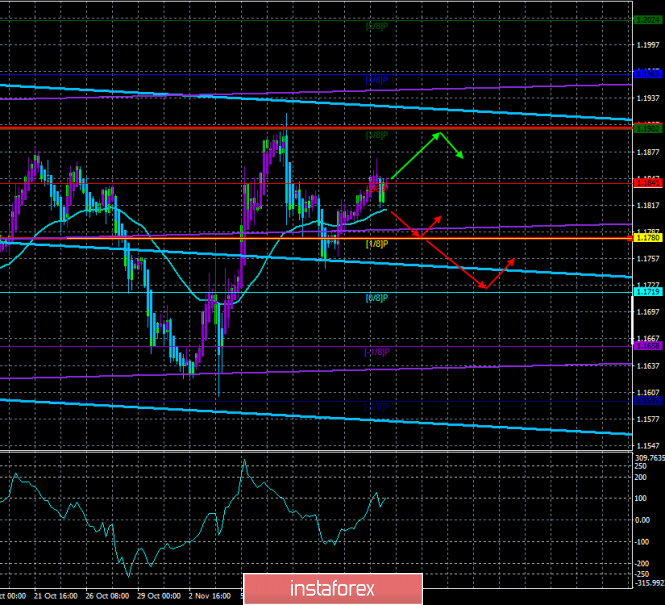
Task: Select the yellow 1.1780 price level tag
Action: 648,238
